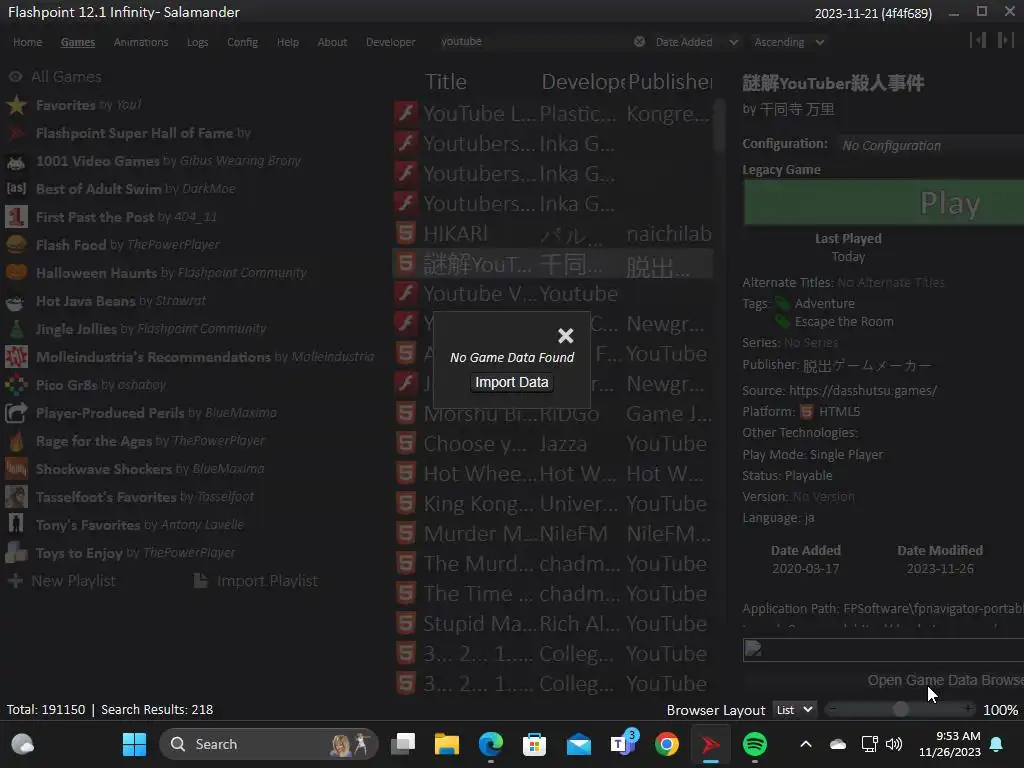The width and height of the screenshot is (1024, 768).
Task: Click the Import Data button
Action: point(512,382)
